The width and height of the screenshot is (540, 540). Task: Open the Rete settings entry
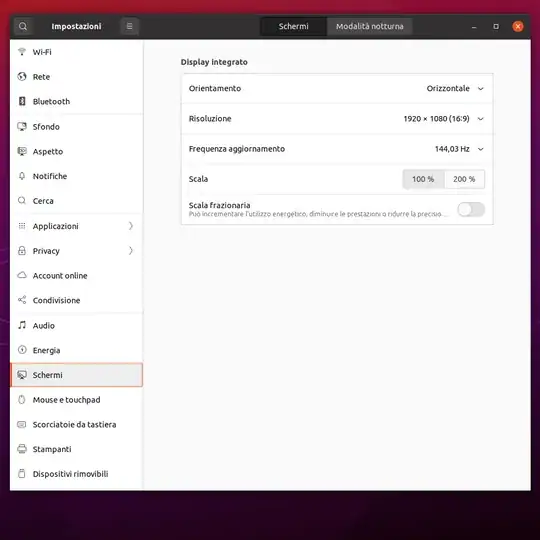[x=76, y=77]
